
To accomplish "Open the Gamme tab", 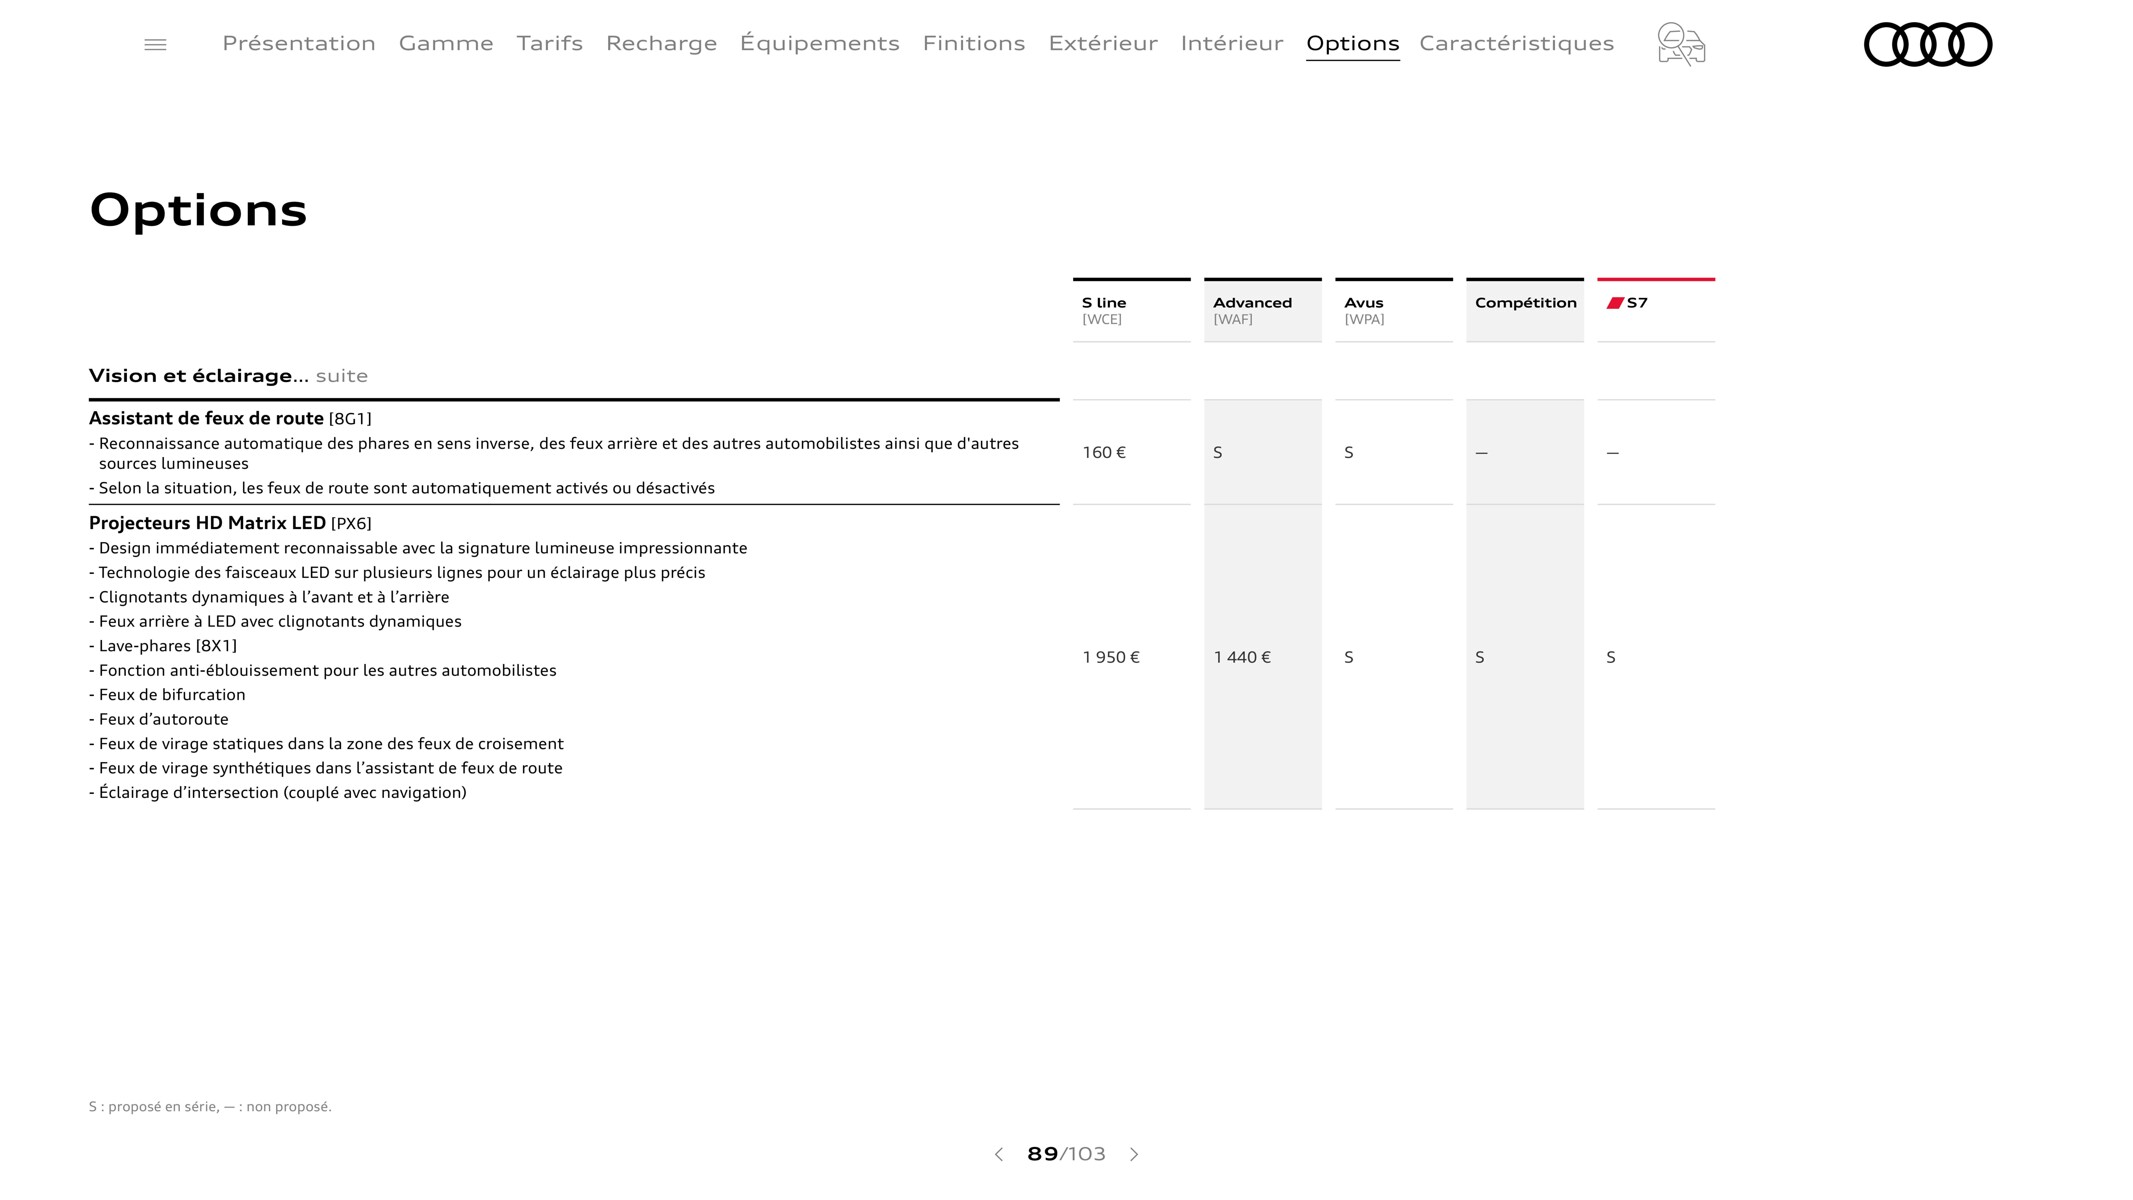I will (446, 43).
